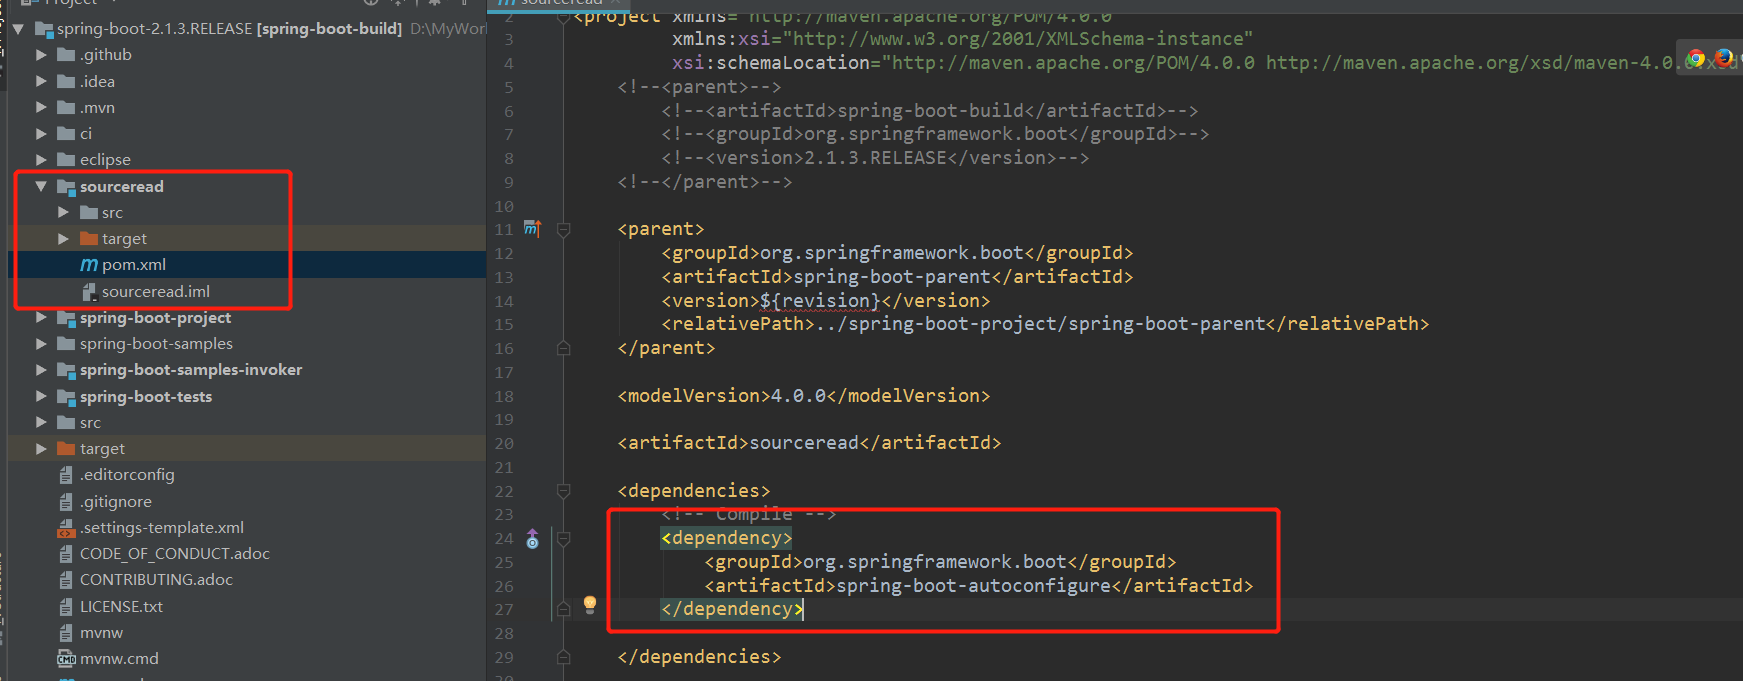Viewport: 1743px width, 681px height.
Task: Click the dependency gutter icon on line 24
Action: pyautogui.click(x=532, y=539)
